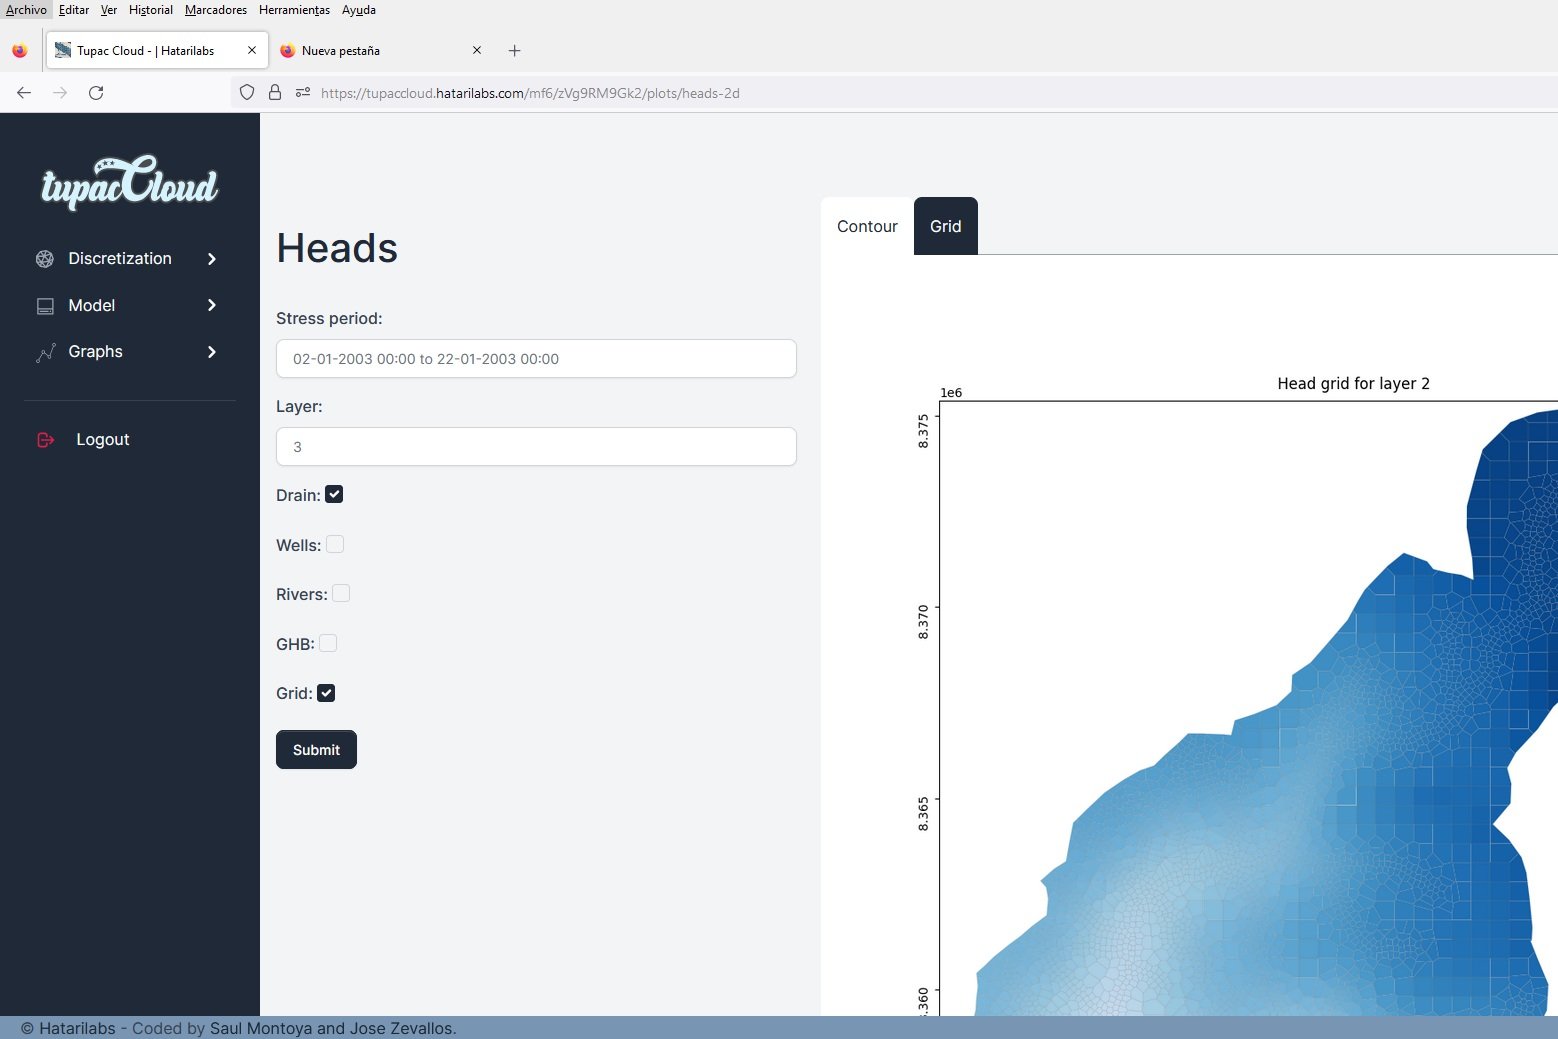Viewport: 1558px width, 1039px height.
Task: Click the Submit button
Action: (x=316, y=750)
